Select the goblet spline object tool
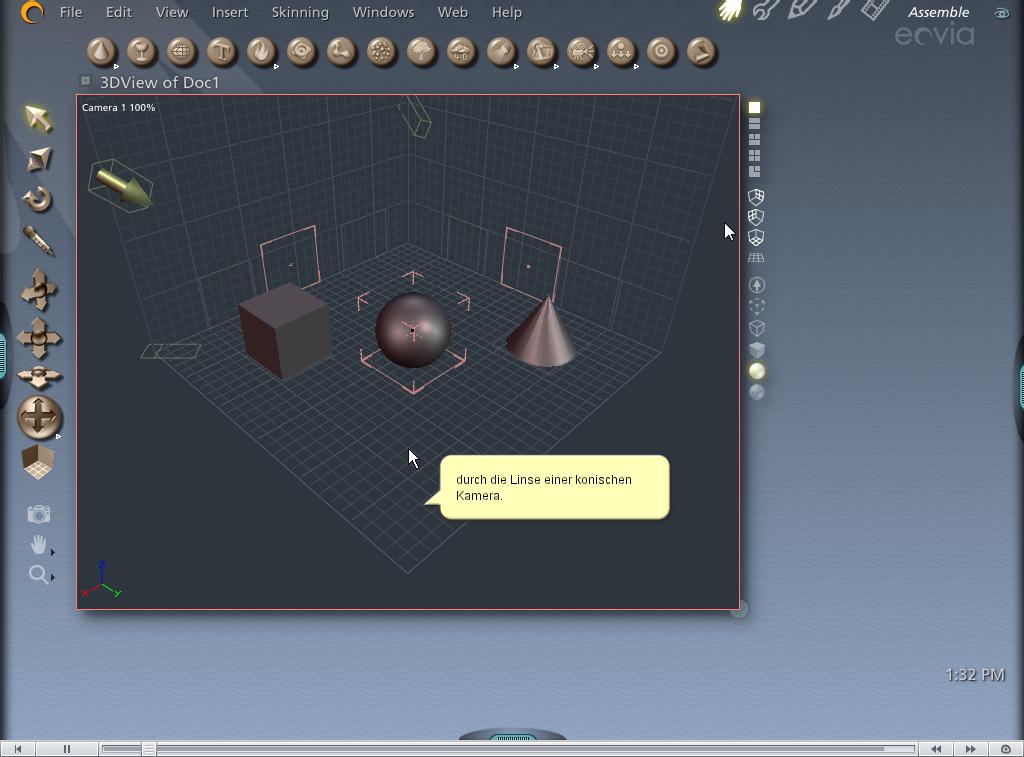1024x757 pixels. coord(142,52)
